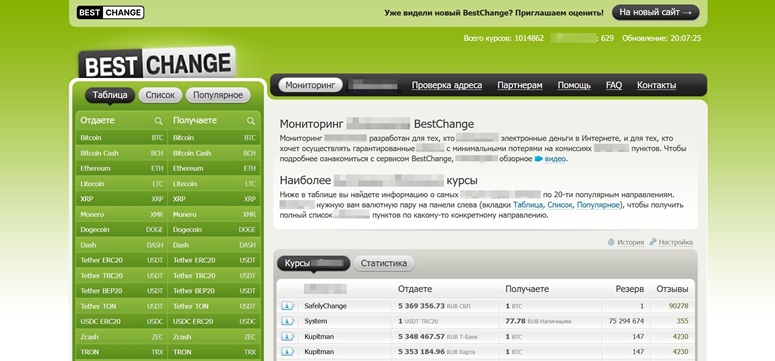
Task: Open info icon for System row
Action: [x=288, y=321]
